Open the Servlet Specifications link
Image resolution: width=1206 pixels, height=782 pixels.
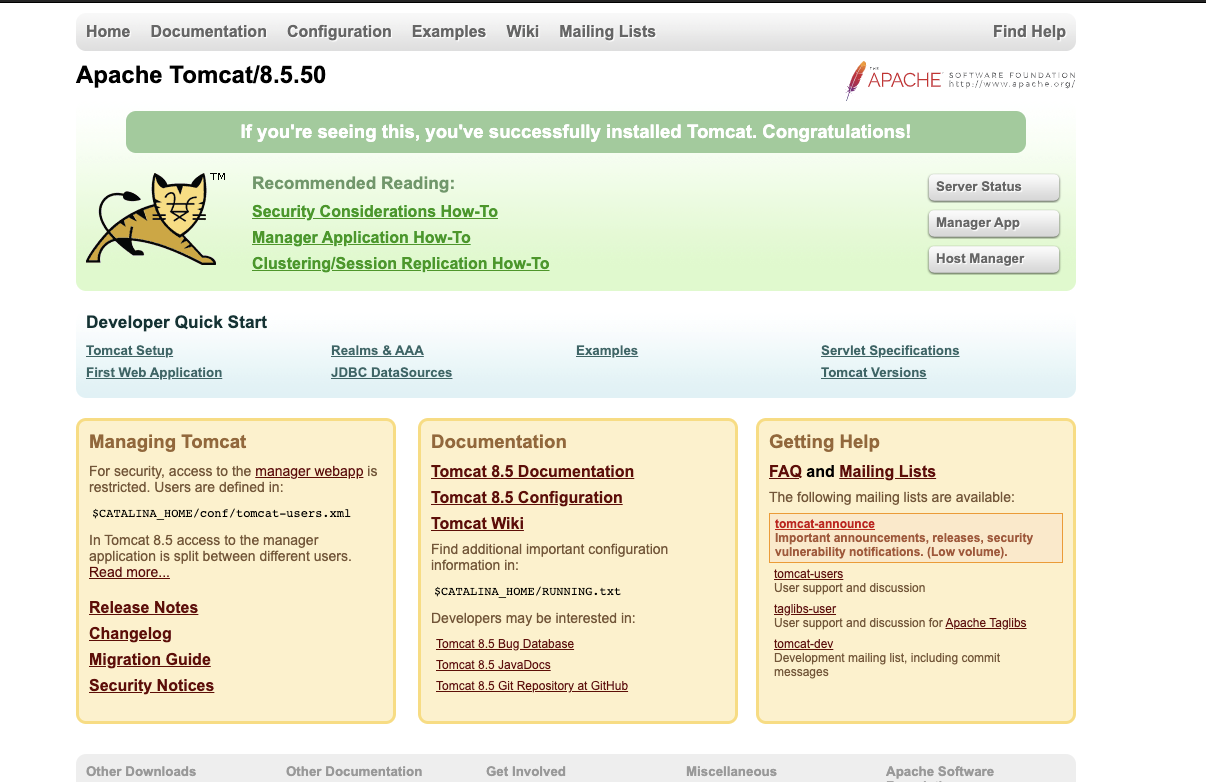890,350
